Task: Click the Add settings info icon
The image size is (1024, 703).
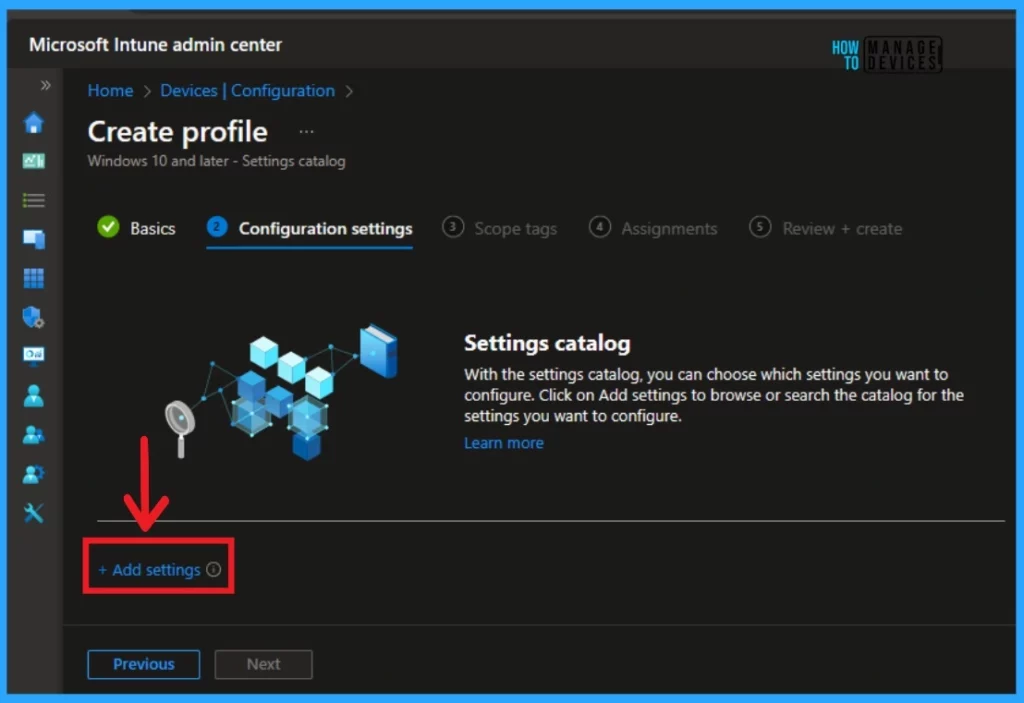Action: coord(214,569)
